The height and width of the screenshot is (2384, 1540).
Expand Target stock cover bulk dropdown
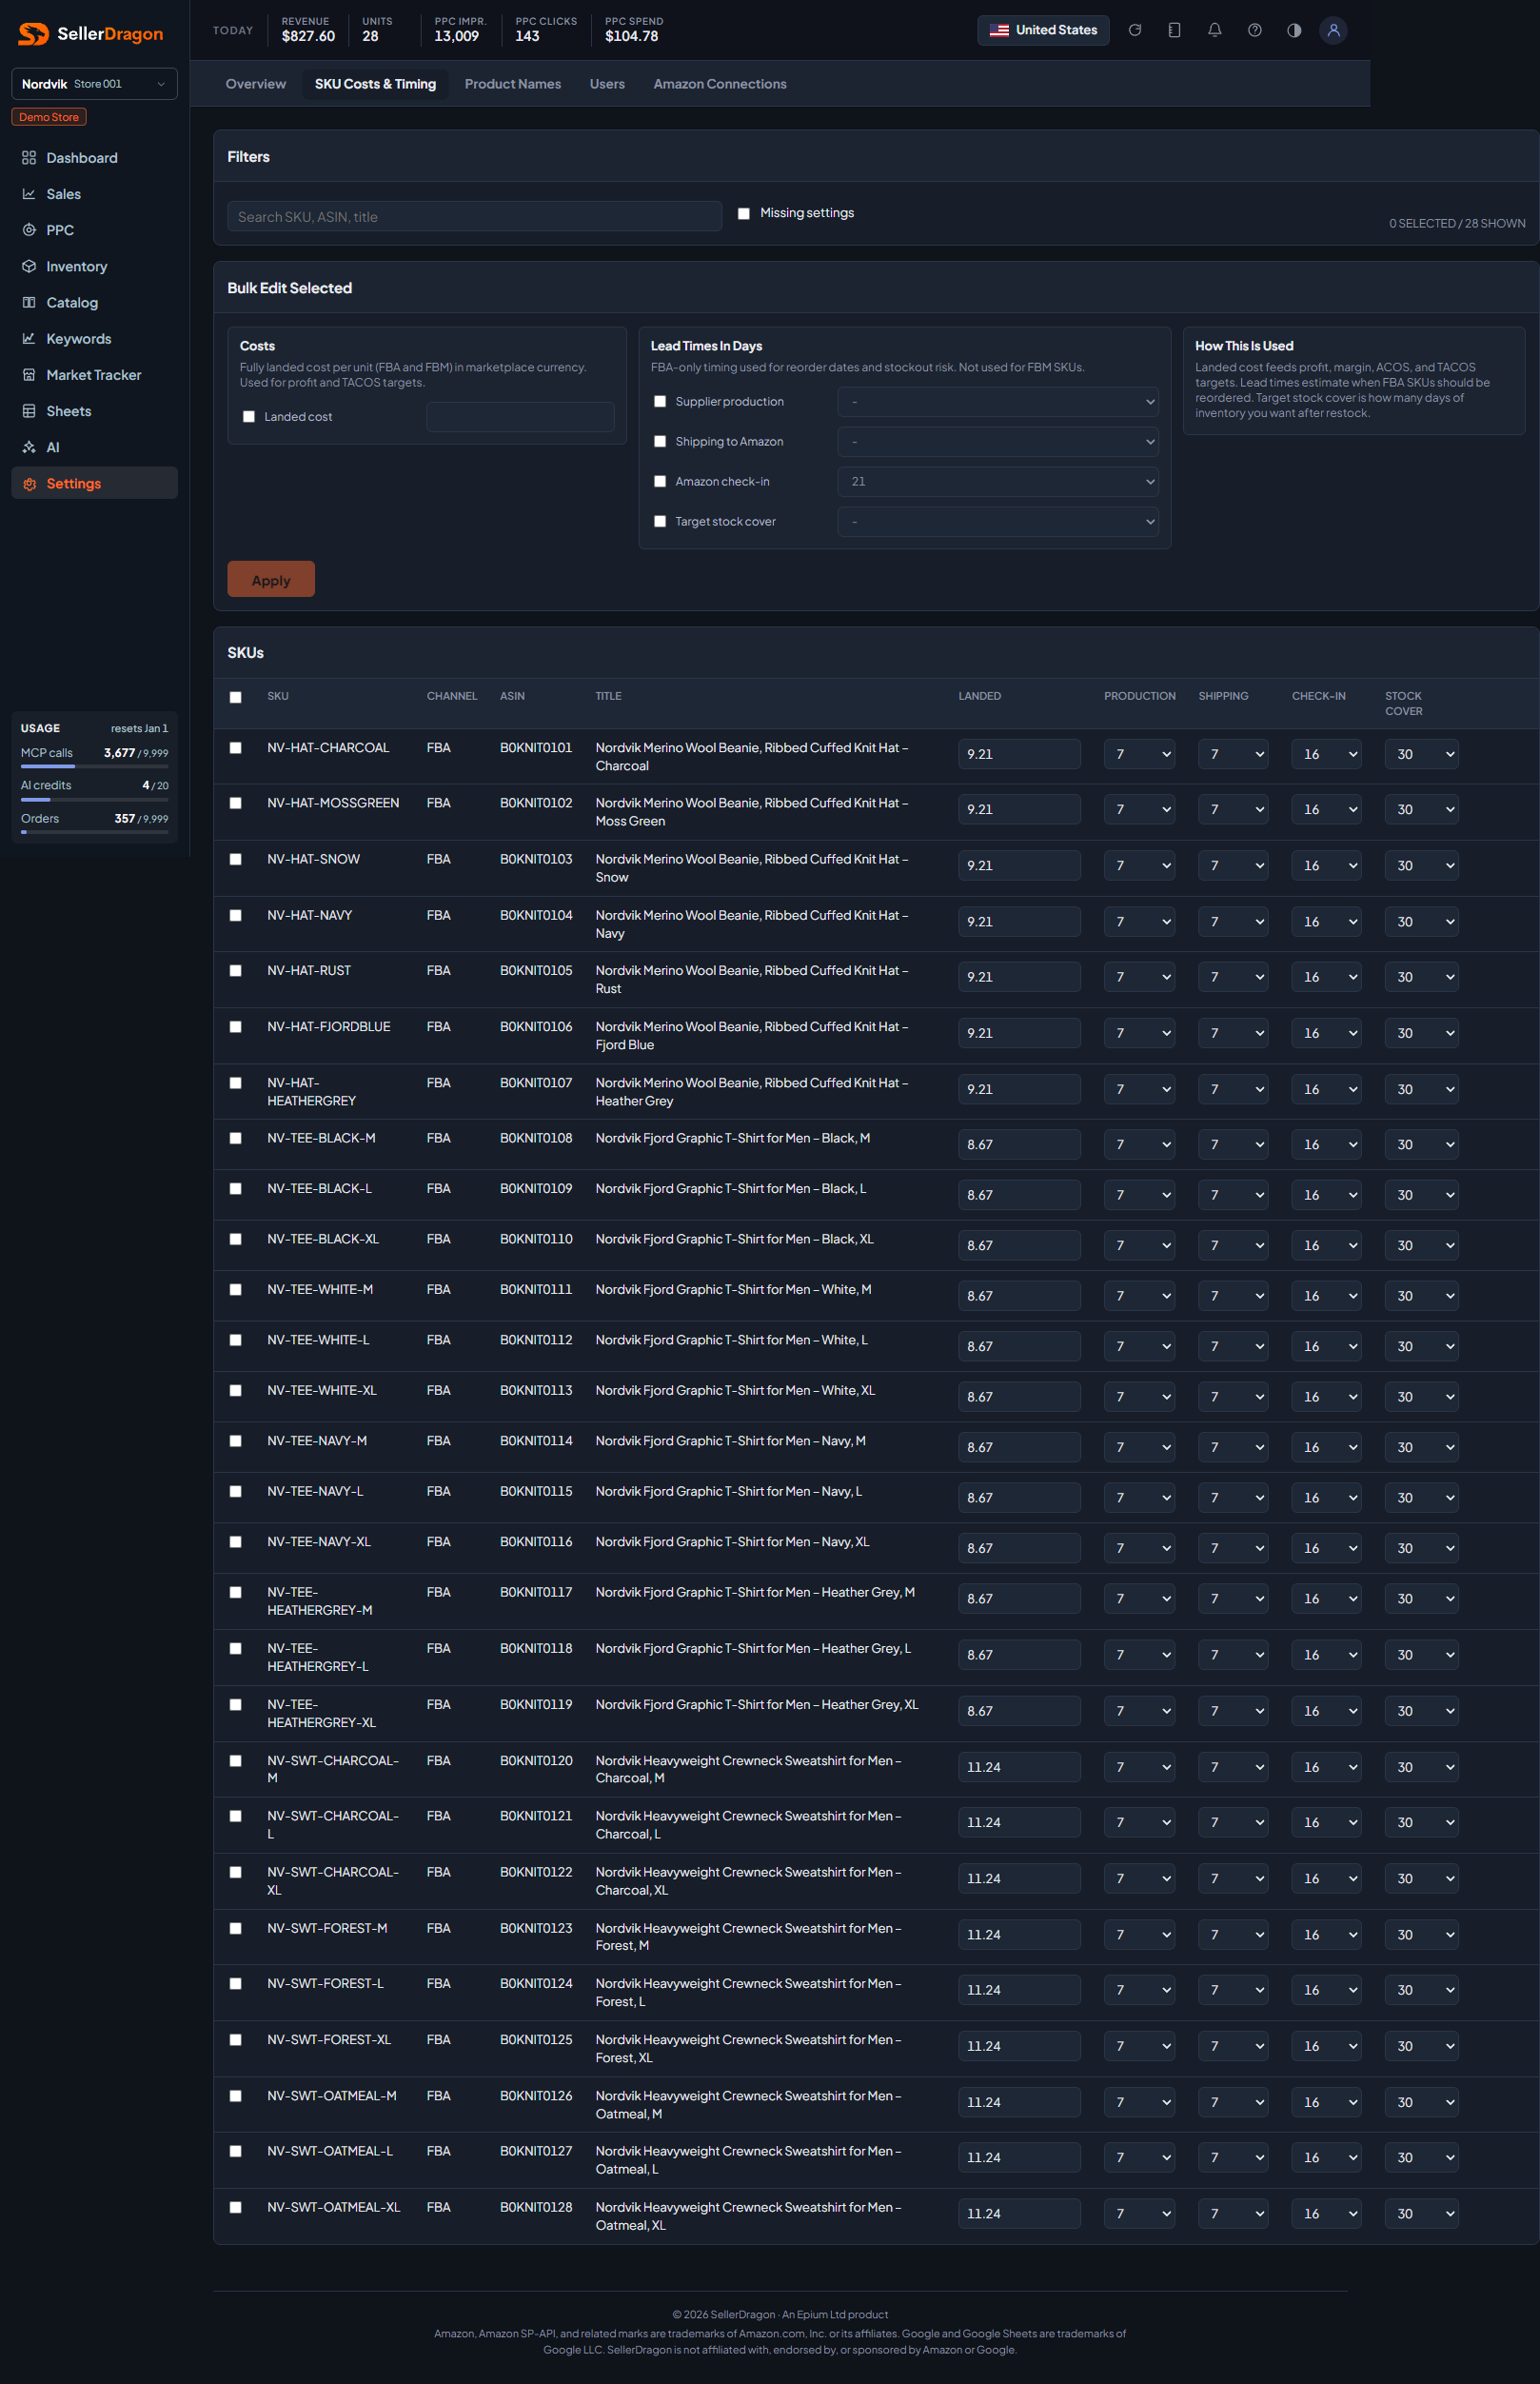(998, 521)
